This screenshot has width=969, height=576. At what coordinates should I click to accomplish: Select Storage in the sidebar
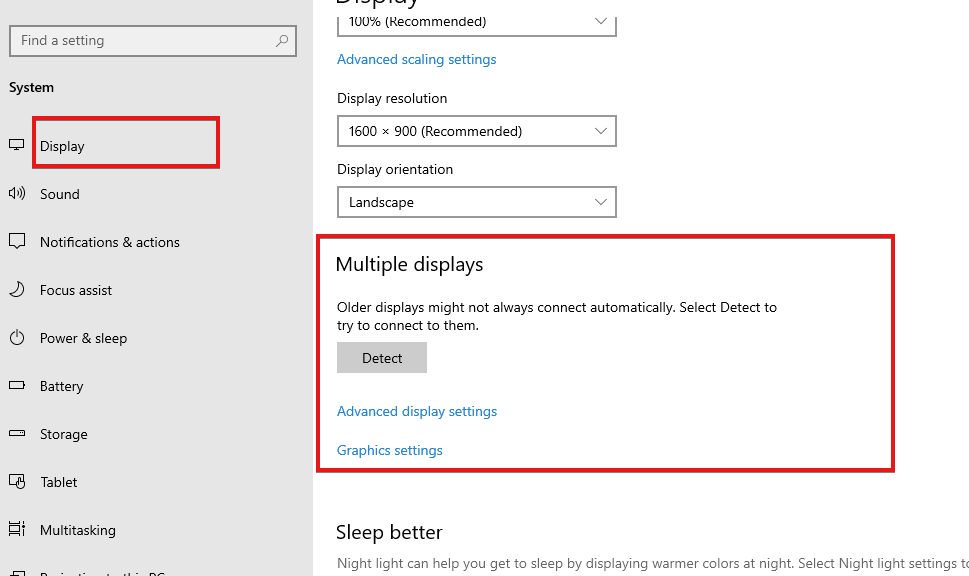(64, 434)
